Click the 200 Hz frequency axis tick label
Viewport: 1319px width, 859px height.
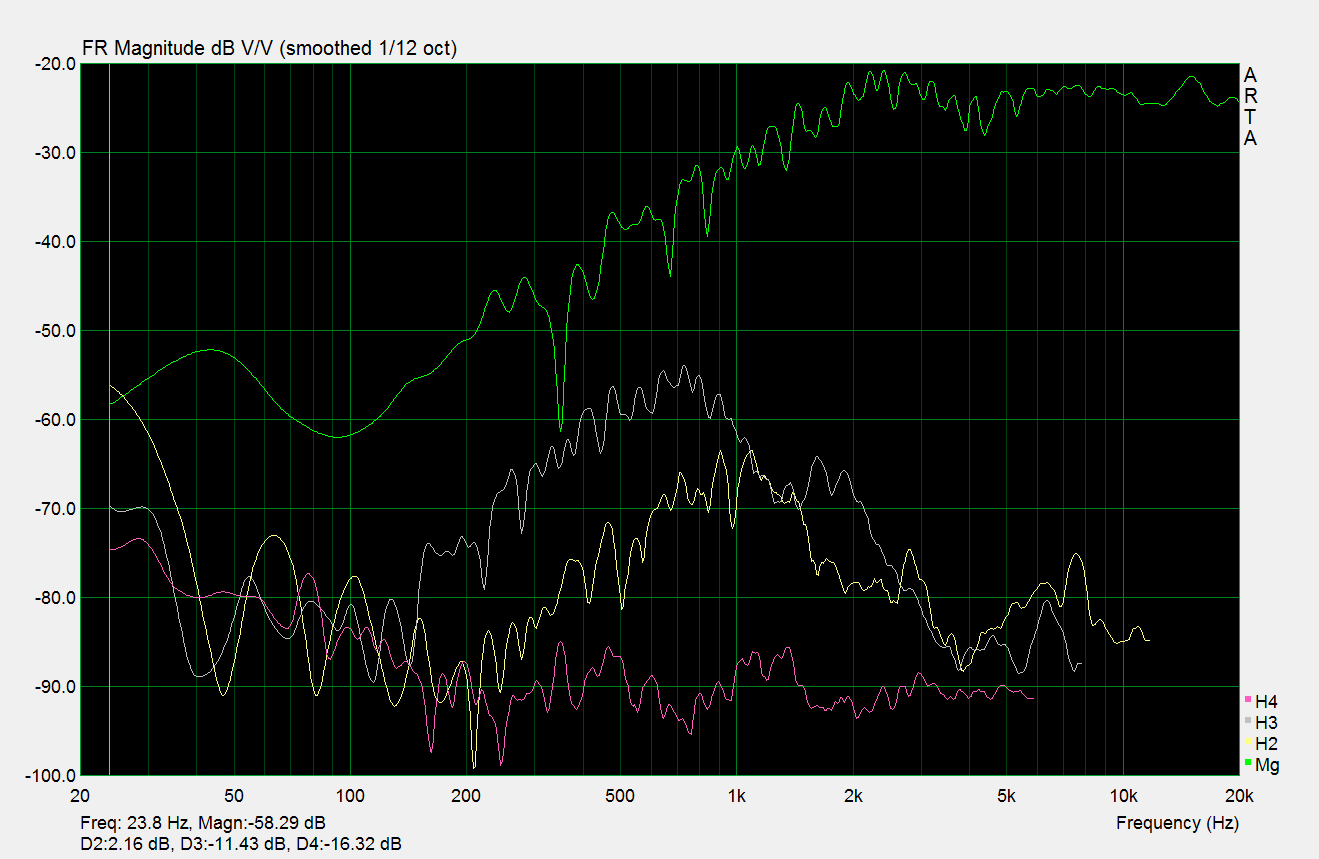point(466,796)
